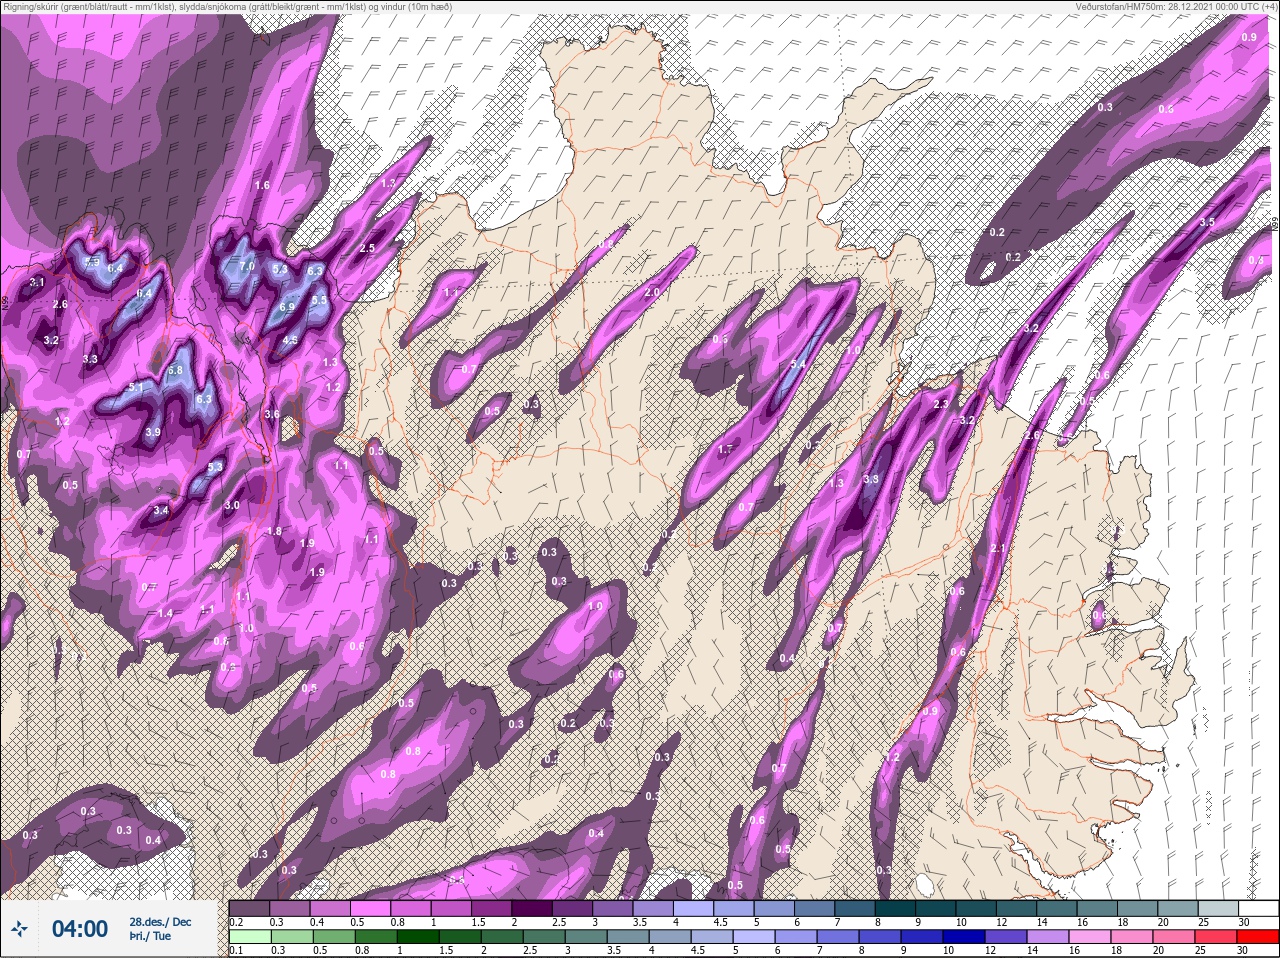Click the 1.6 precipitation value on the map

pyautogui.click(x=263, y=185)
